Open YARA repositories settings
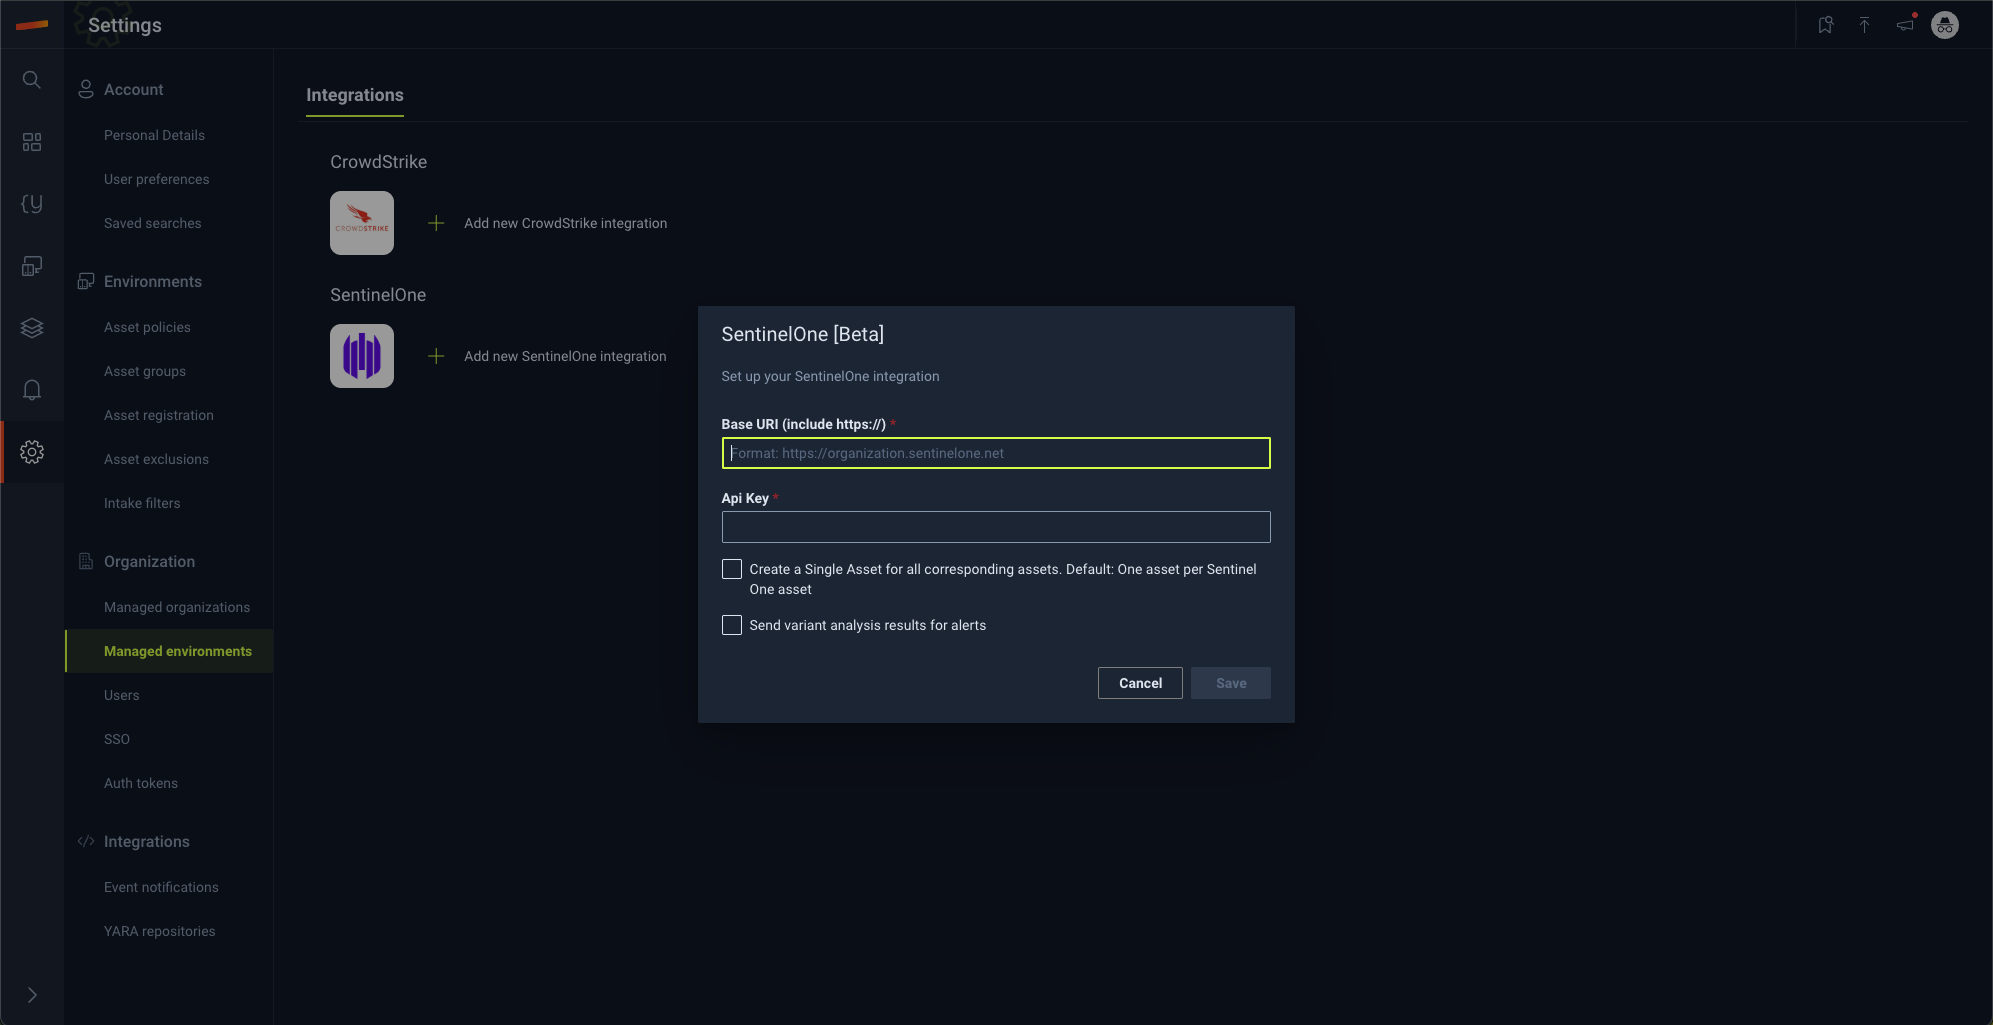Image resolution: width=1993 pixels, height=1025 pixels. pyautogui.click(x=160, y=931)
